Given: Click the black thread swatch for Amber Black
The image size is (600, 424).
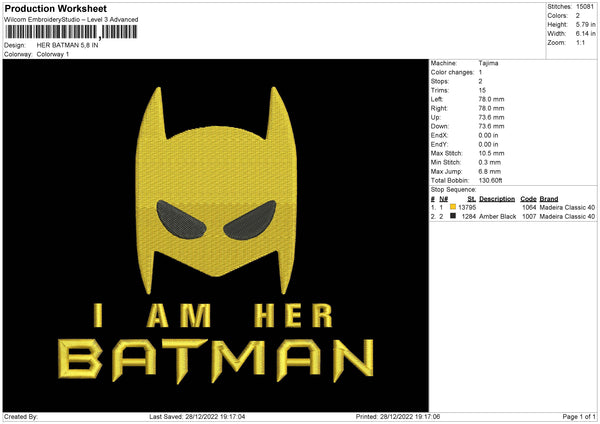Looking at the screenshot, I should point(453,216).
